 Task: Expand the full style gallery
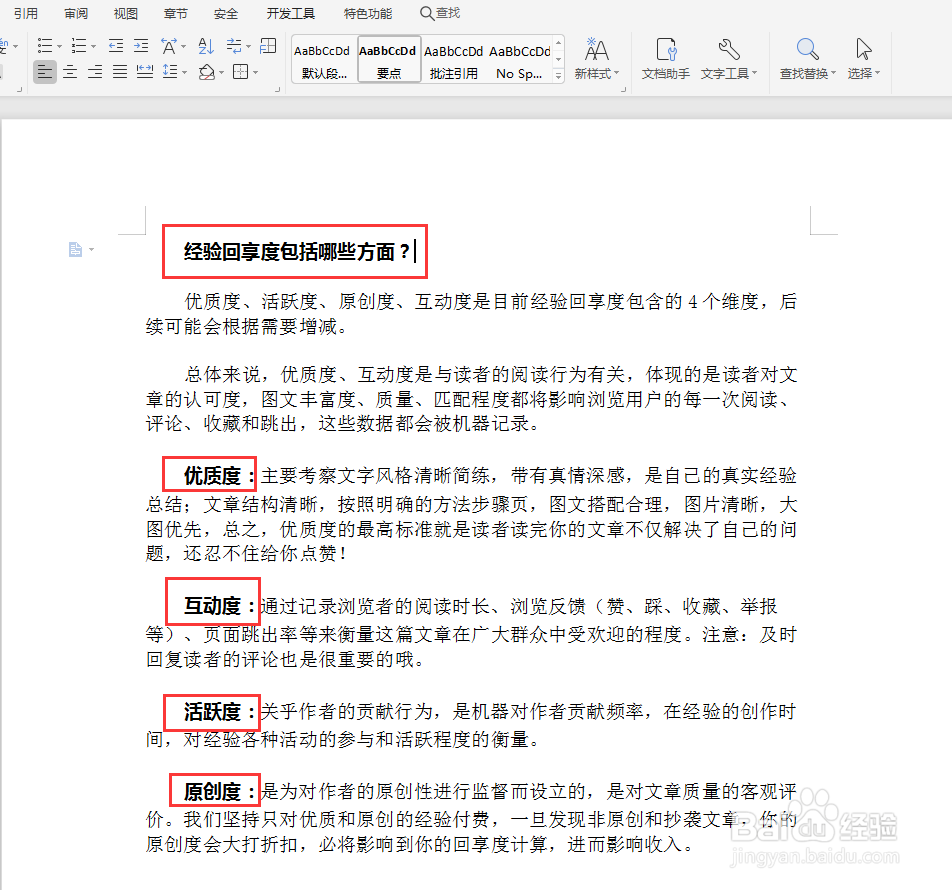click(x=559, y=75)
